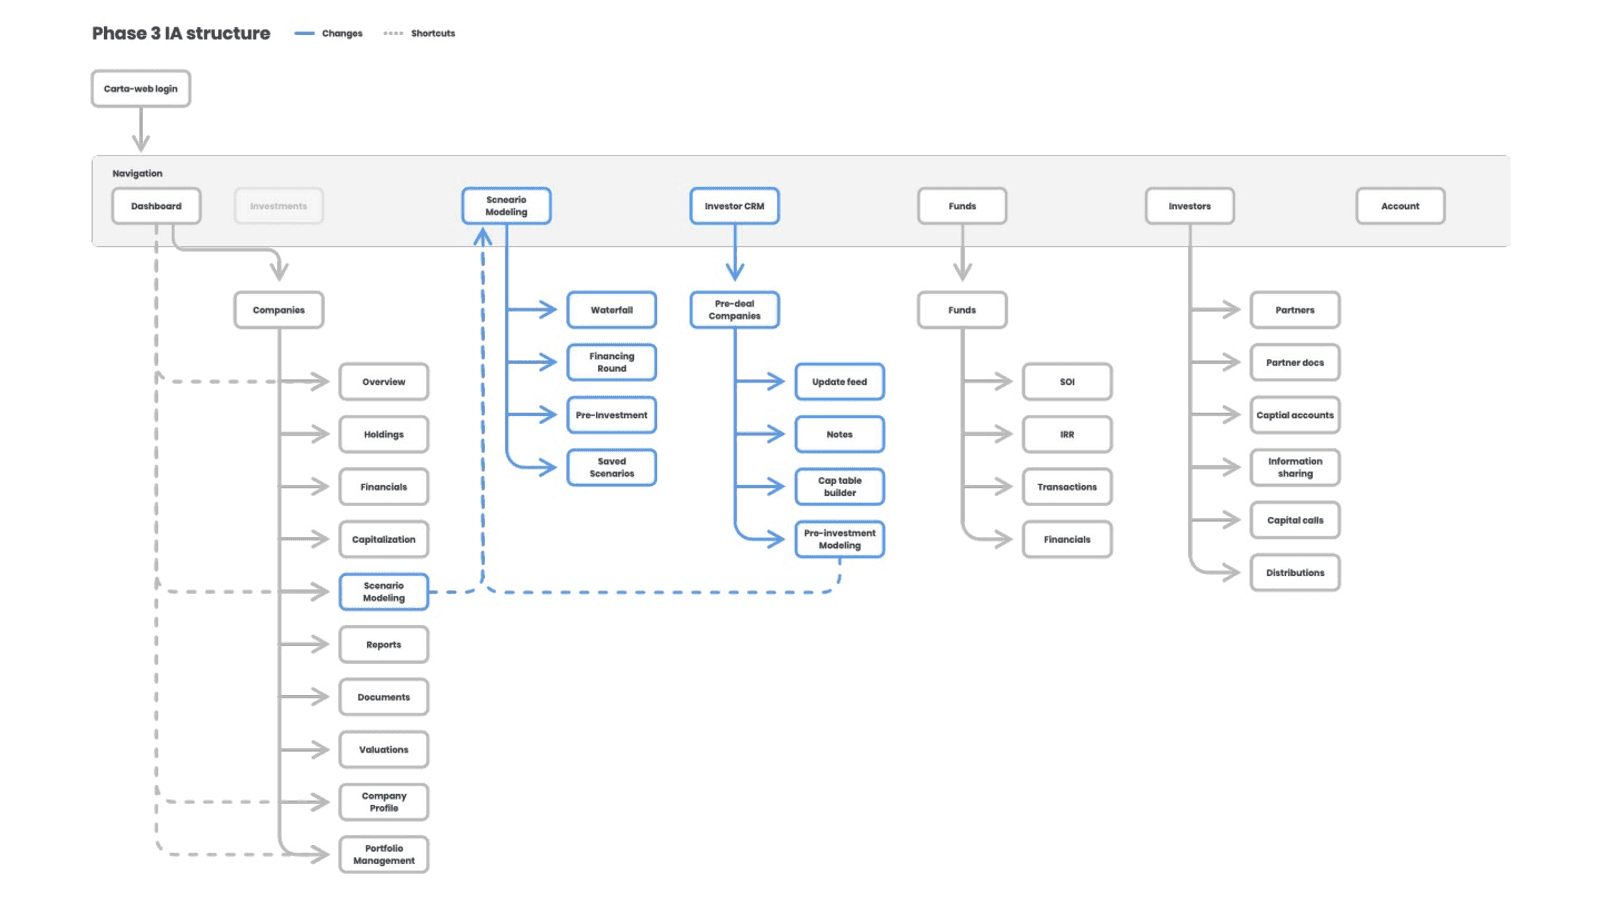Viewport: 1600px width, 900px height.
Task: Click the Distributions node
Action: tap(1295, 573)
